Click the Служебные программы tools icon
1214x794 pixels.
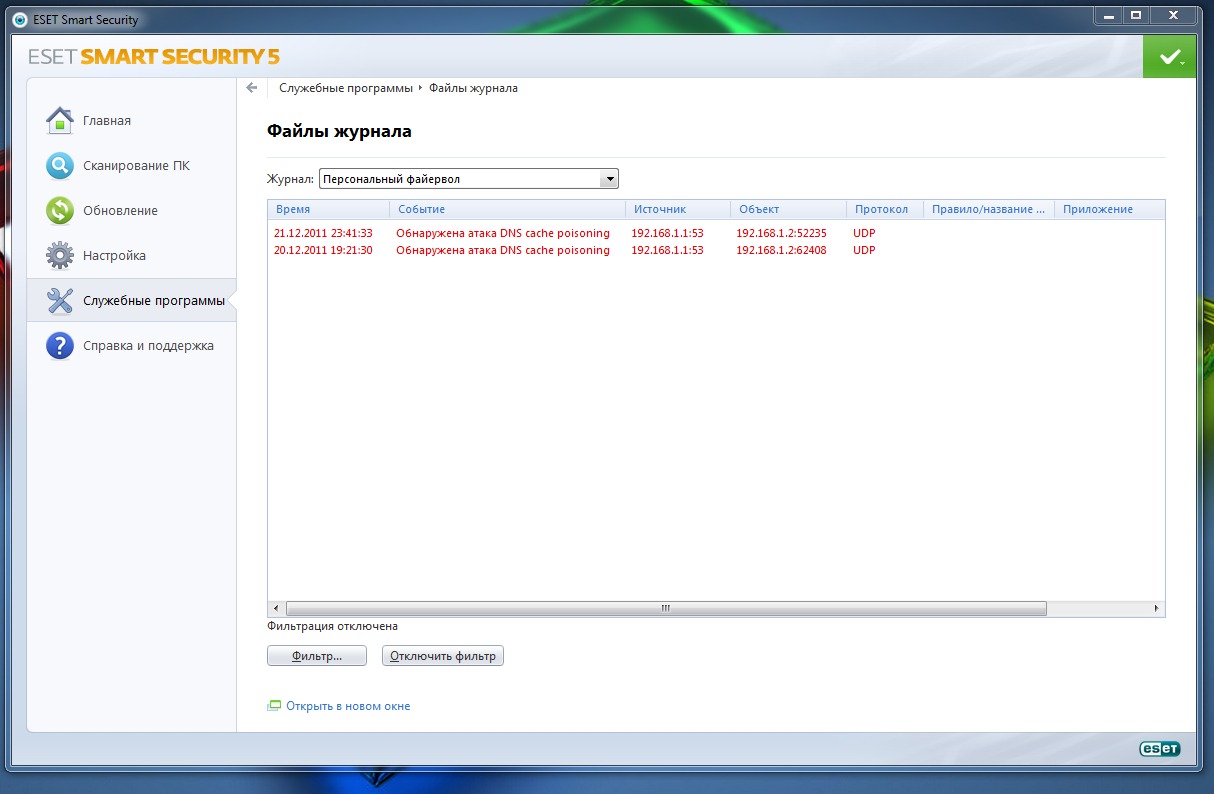tap(60, 300)
